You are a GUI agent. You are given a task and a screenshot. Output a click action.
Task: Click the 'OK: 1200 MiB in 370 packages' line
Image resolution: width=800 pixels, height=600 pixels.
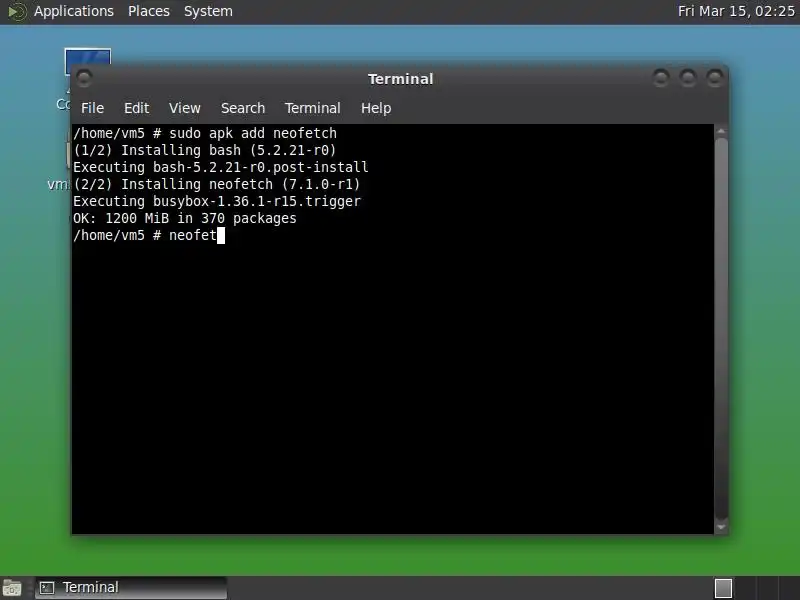click(x=185, y=218)
